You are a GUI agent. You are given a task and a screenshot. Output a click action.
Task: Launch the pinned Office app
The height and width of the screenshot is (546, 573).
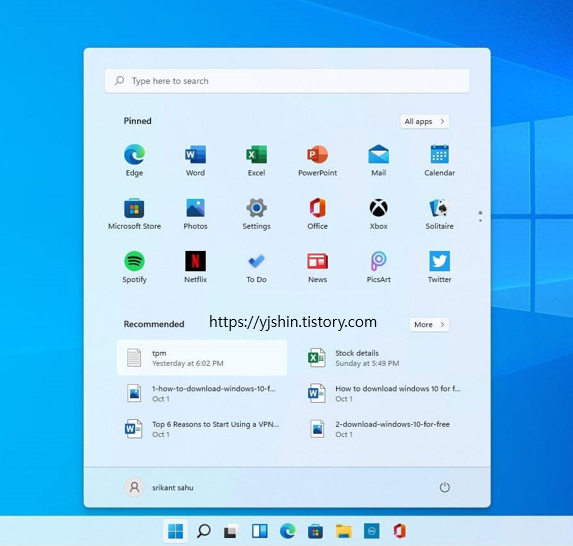[317, 213]
